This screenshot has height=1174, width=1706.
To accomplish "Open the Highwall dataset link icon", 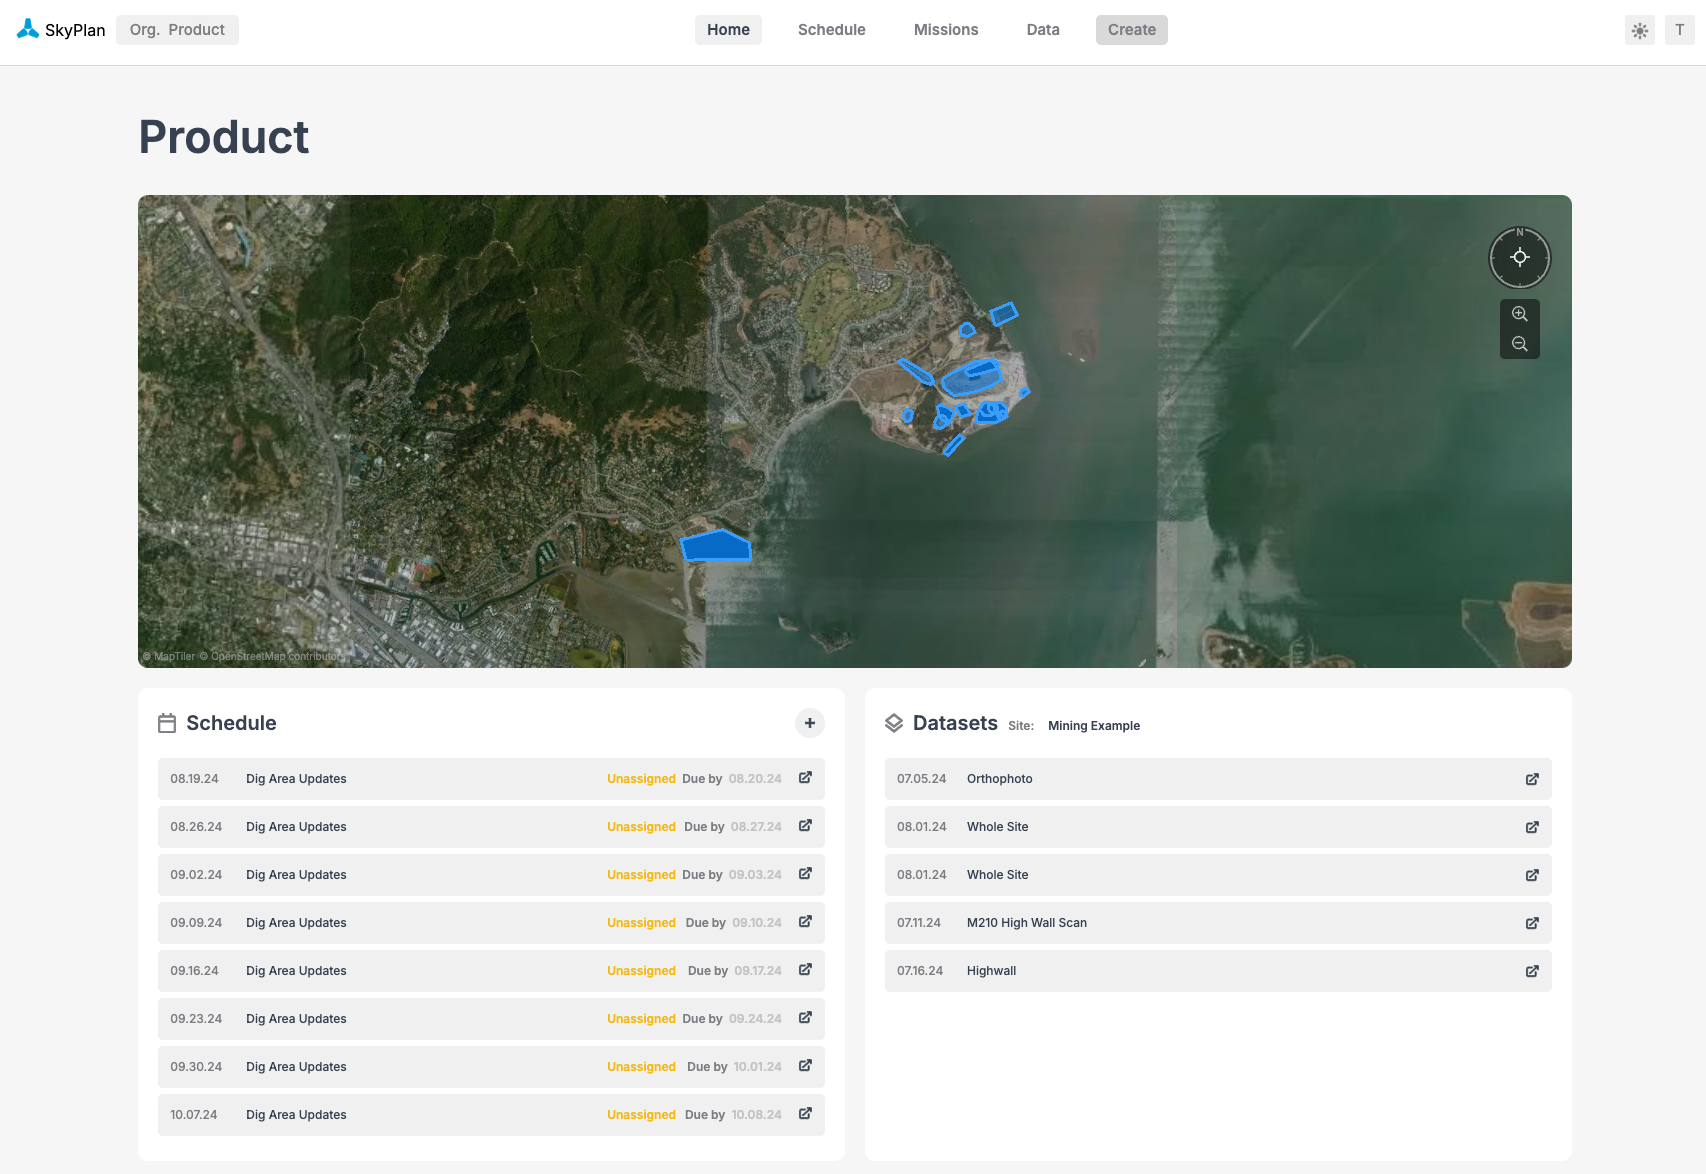I will (x=1532, y=971).
